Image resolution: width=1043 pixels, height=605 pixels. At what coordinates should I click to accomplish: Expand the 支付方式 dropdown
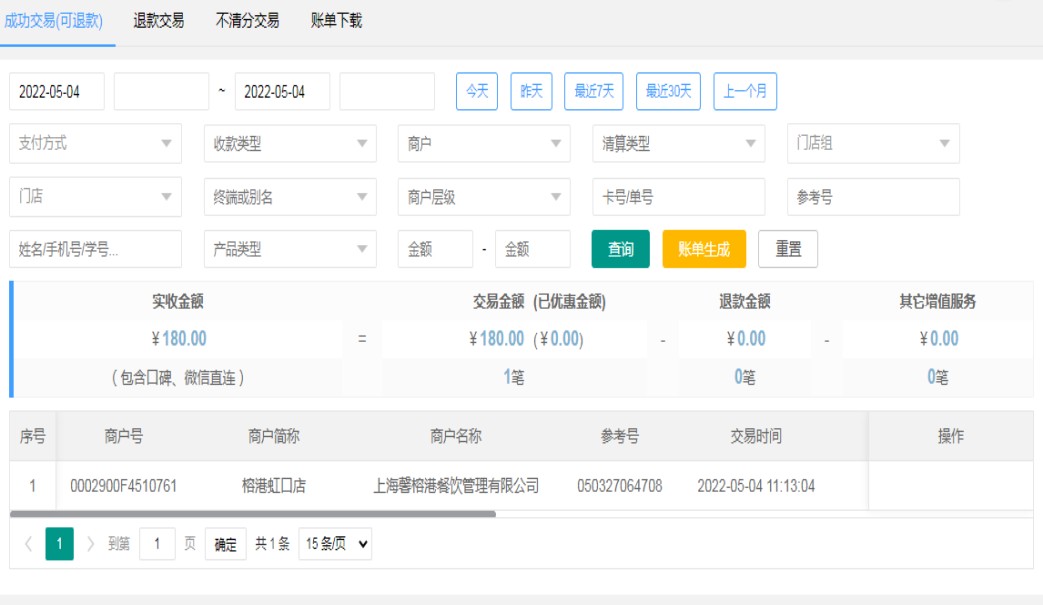click(95, 144)
